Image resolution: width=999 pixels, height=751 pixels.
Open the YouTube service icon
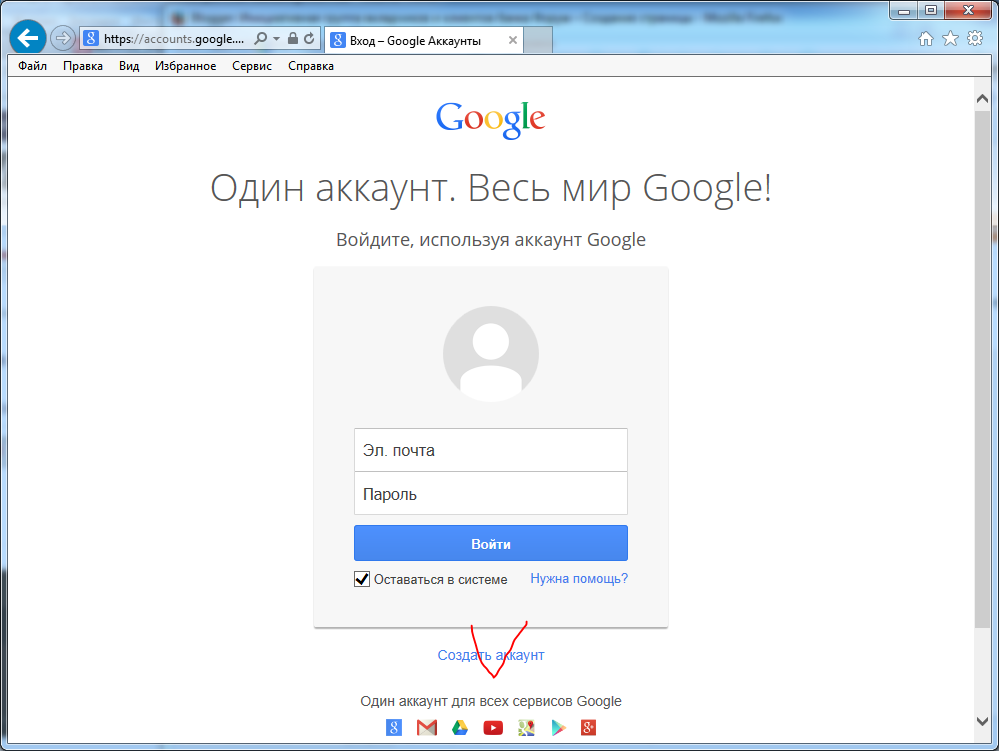pos(493,727)
